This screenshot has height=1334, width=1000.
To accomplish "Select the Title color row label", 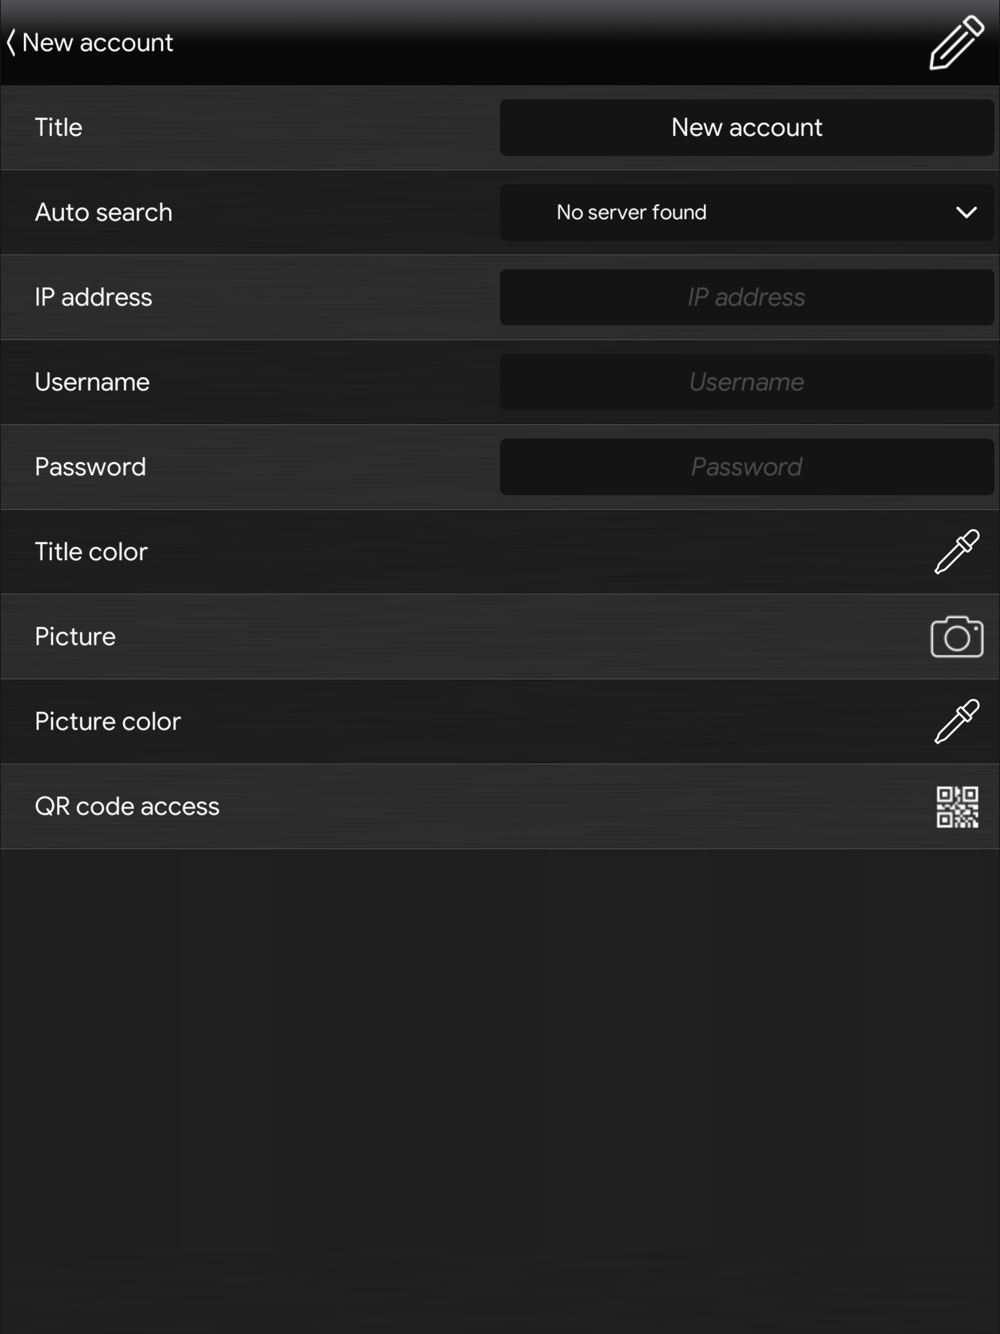I will tap(91, 552).
